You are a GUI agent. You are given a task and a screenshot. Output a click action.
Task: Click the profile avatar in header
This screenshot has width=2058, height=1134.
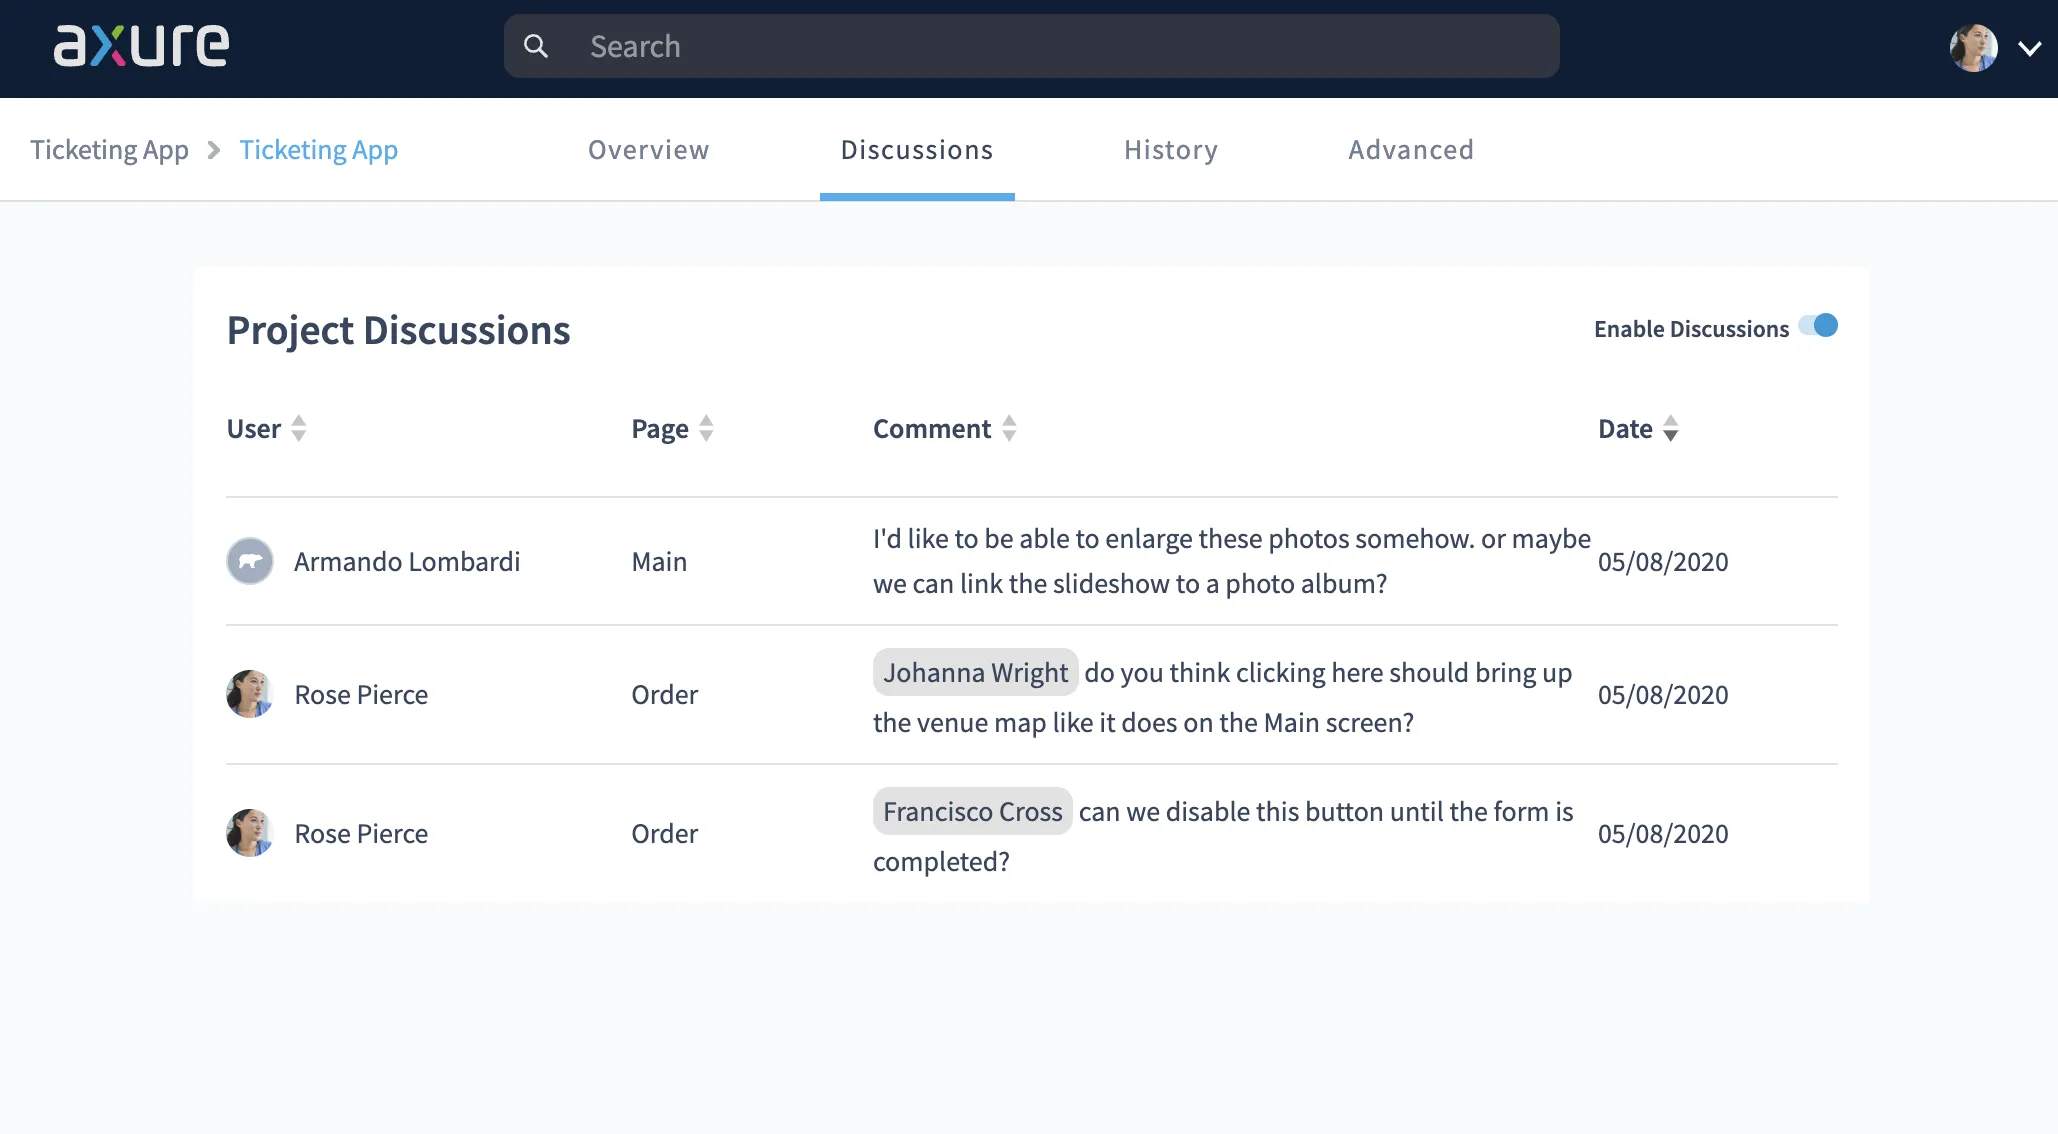(1973, 47)
